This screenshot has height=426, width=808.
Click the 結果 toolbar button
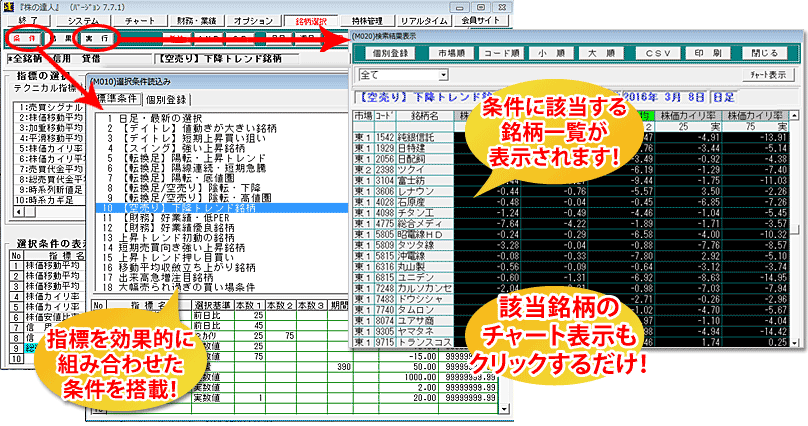[61, 39]
